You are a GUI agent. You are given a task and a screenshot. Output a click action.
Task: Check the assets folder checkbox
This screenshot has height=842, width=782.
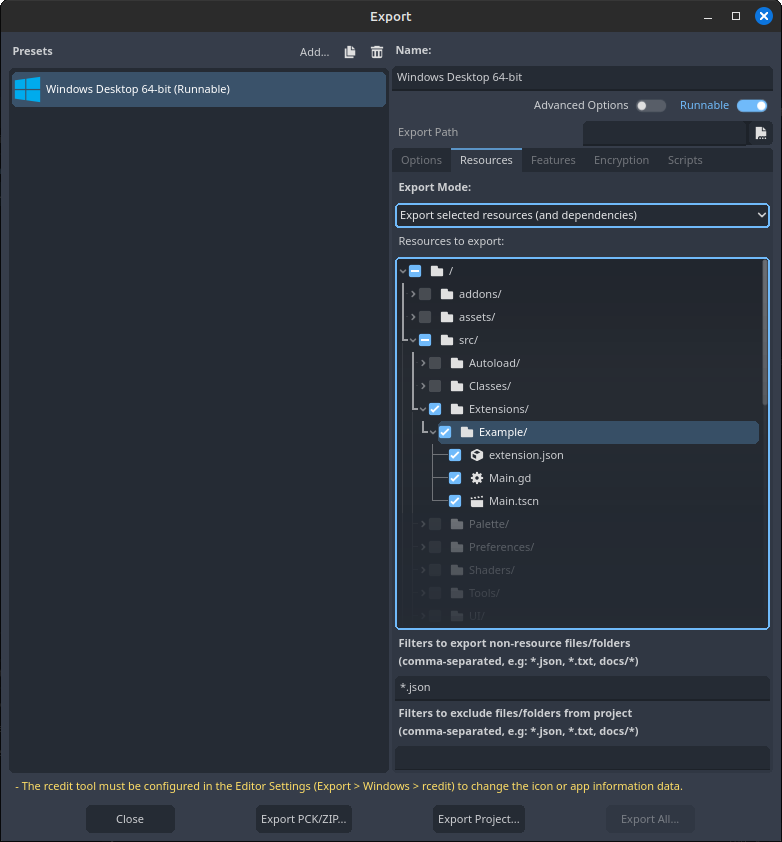pyautogui.click(x=425, y=317)
